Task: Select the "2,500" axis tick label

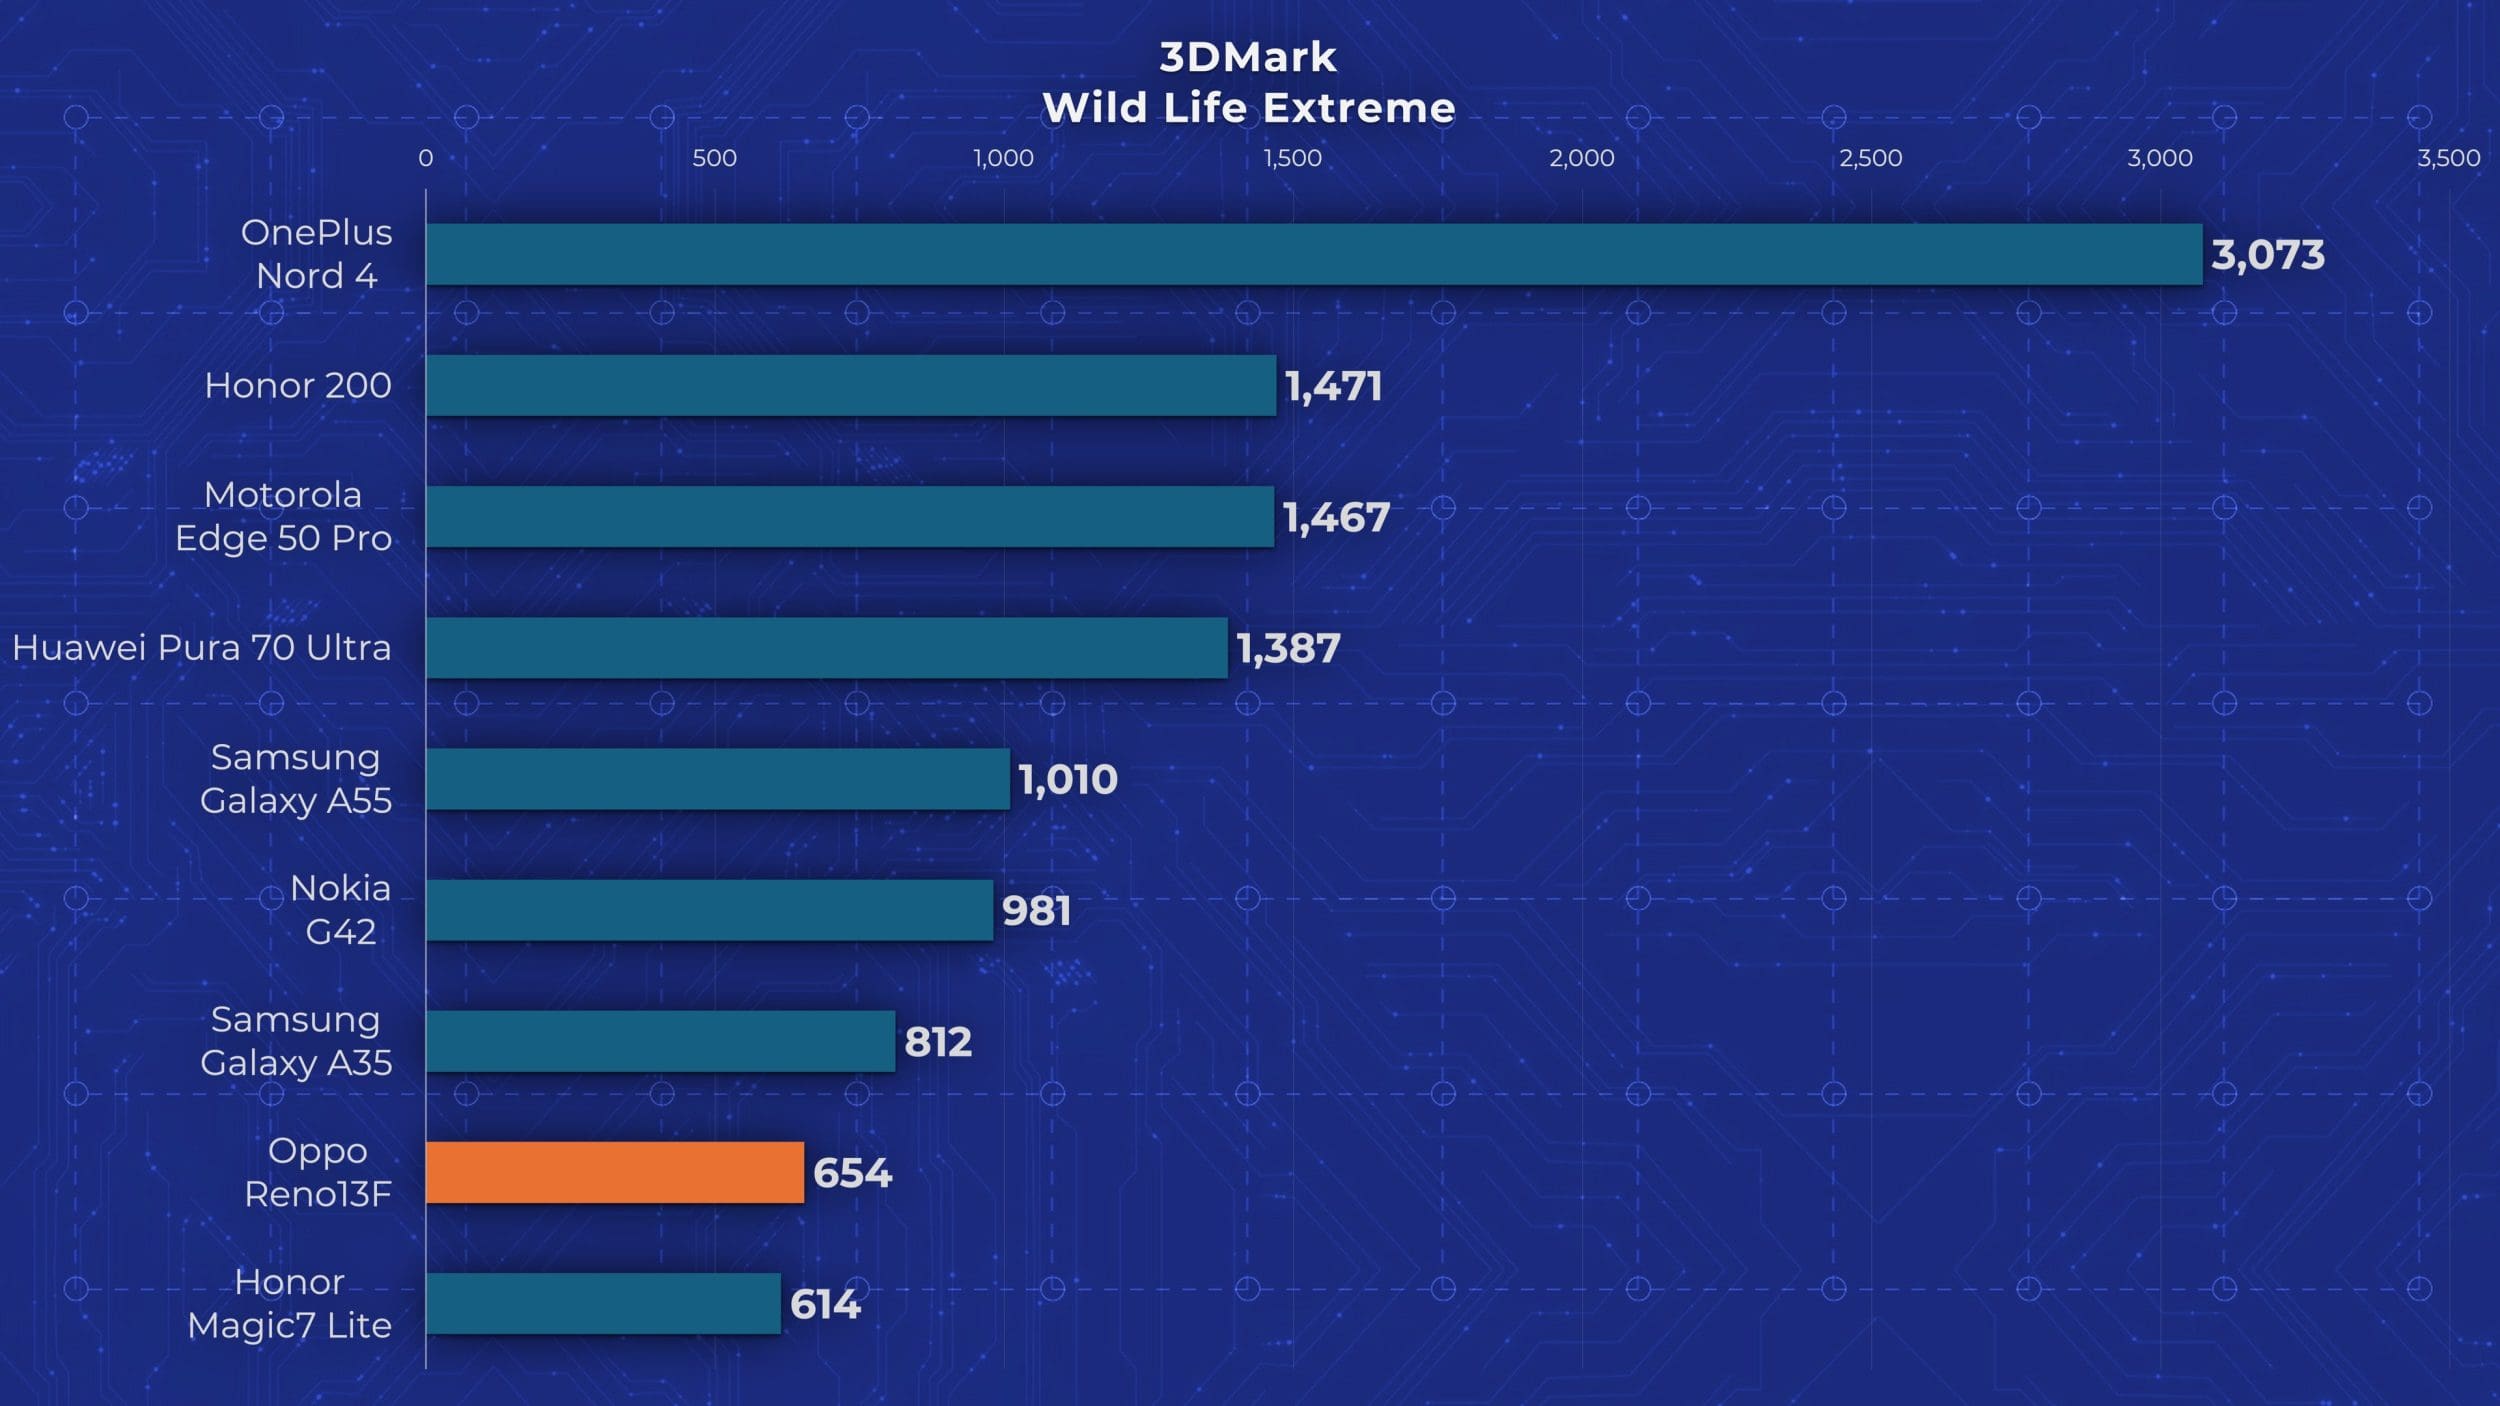Action: 1871,158
